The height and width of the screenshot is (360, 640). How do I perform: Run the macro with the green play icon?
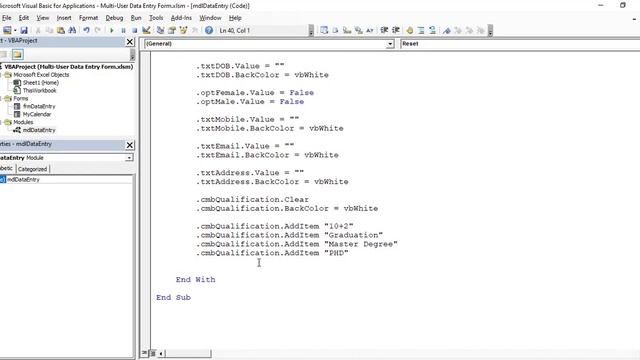[111, 30]
